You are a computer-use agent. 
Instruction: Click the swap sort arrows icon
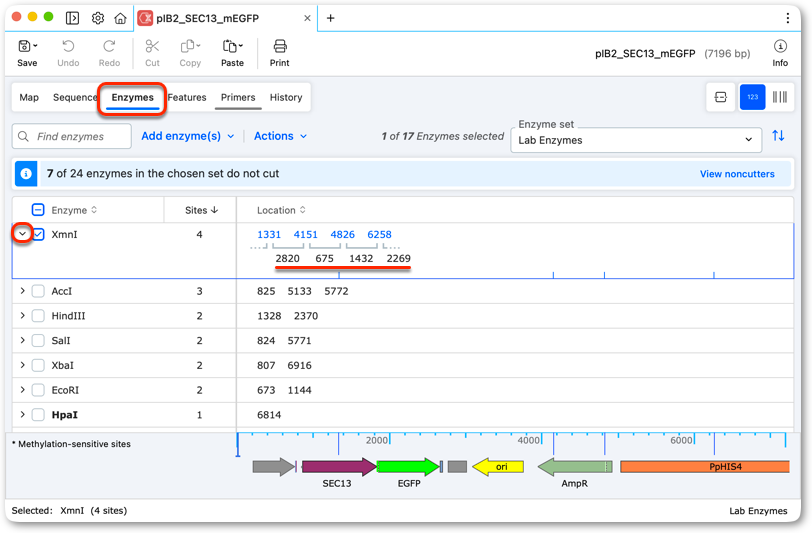coord(778,136)
